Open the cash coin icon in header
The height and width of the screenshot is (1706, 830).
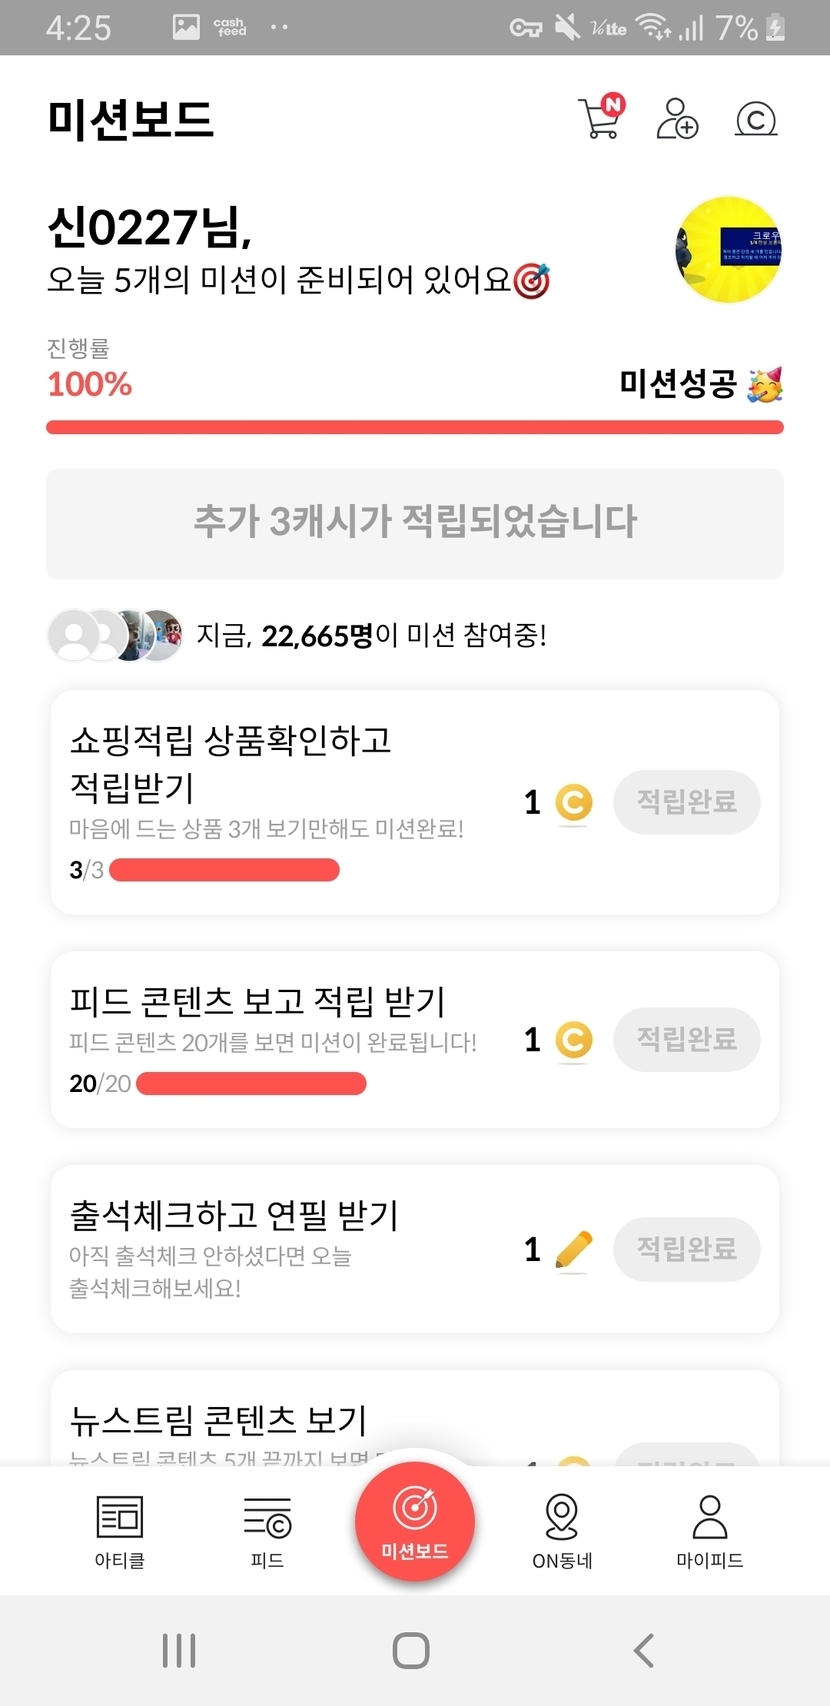[756, 120]
